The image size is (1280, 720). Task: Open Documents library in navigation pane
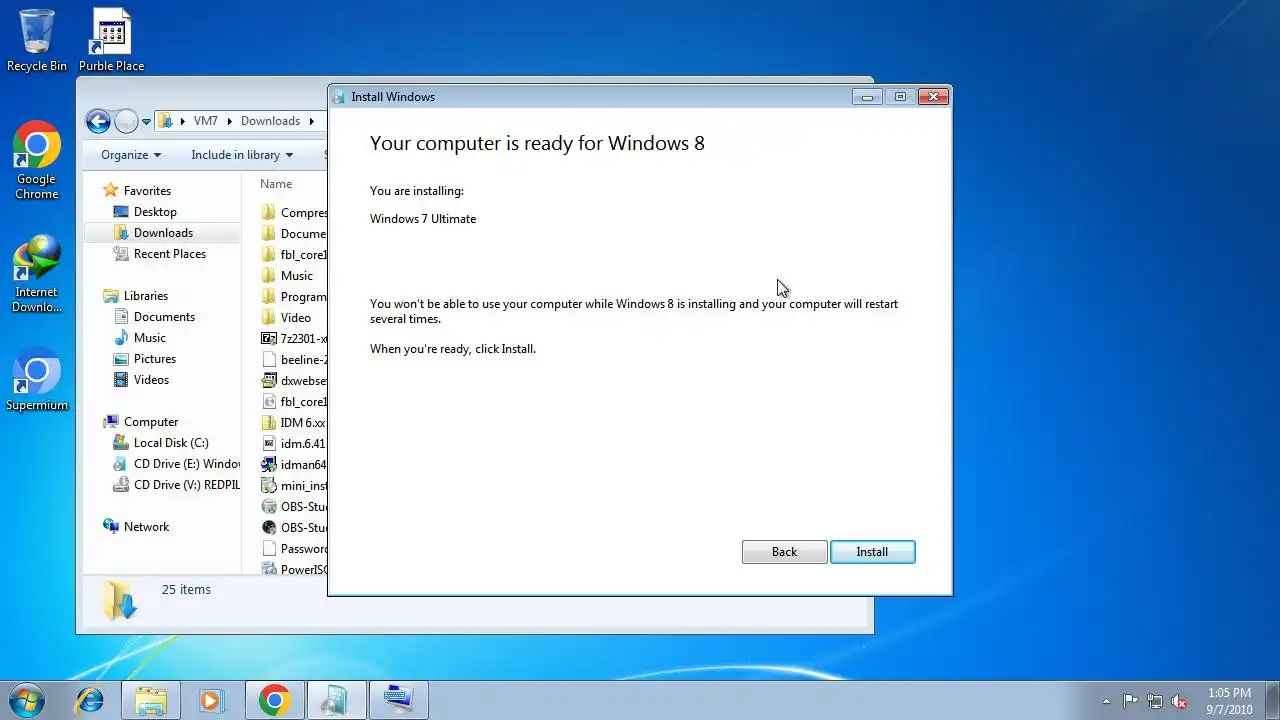pos(164,317)
